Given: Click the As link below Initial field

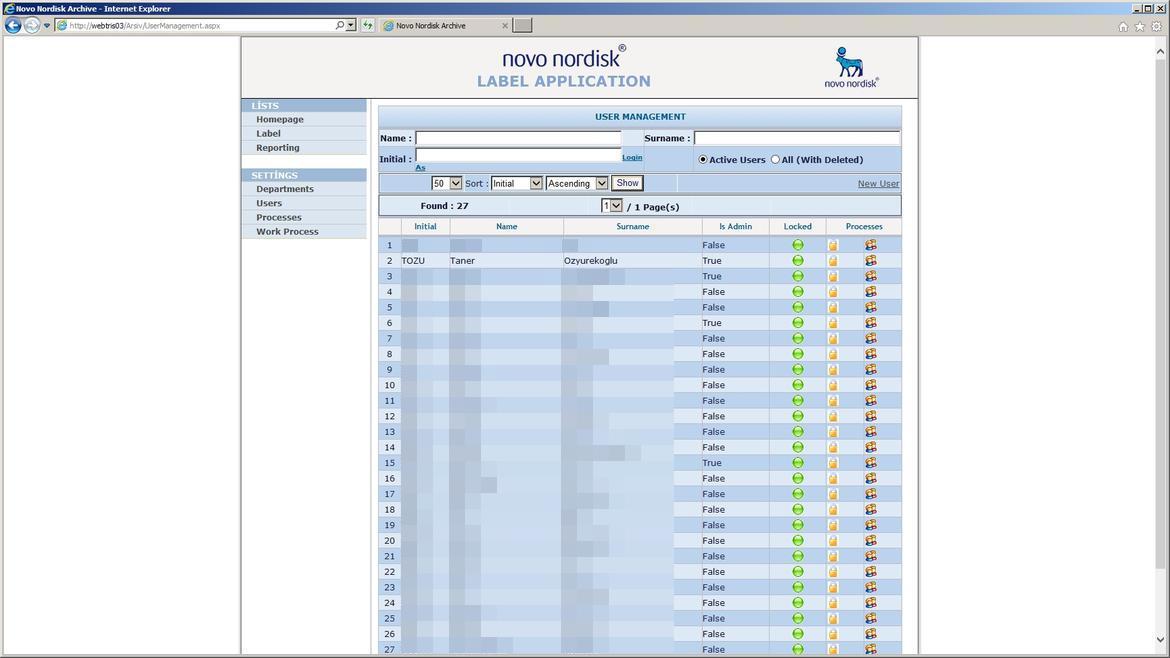Looking at the screenshot, I should [x=420, y=168].
